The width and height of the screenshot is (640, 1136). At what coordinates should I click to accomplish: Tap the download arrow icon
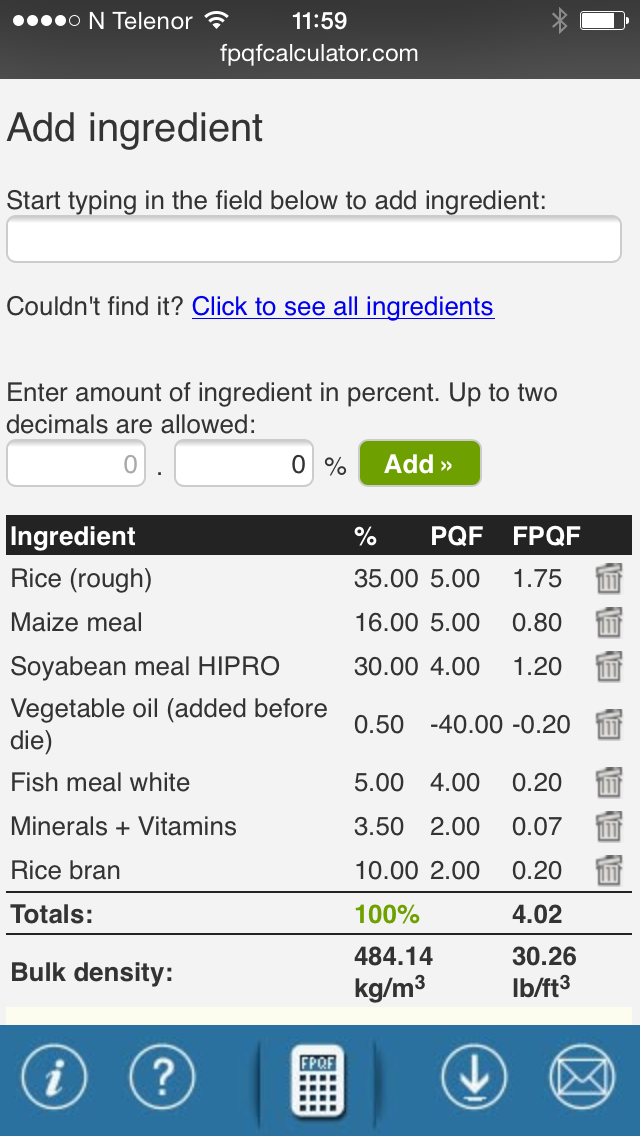(x=474, y=1078)
